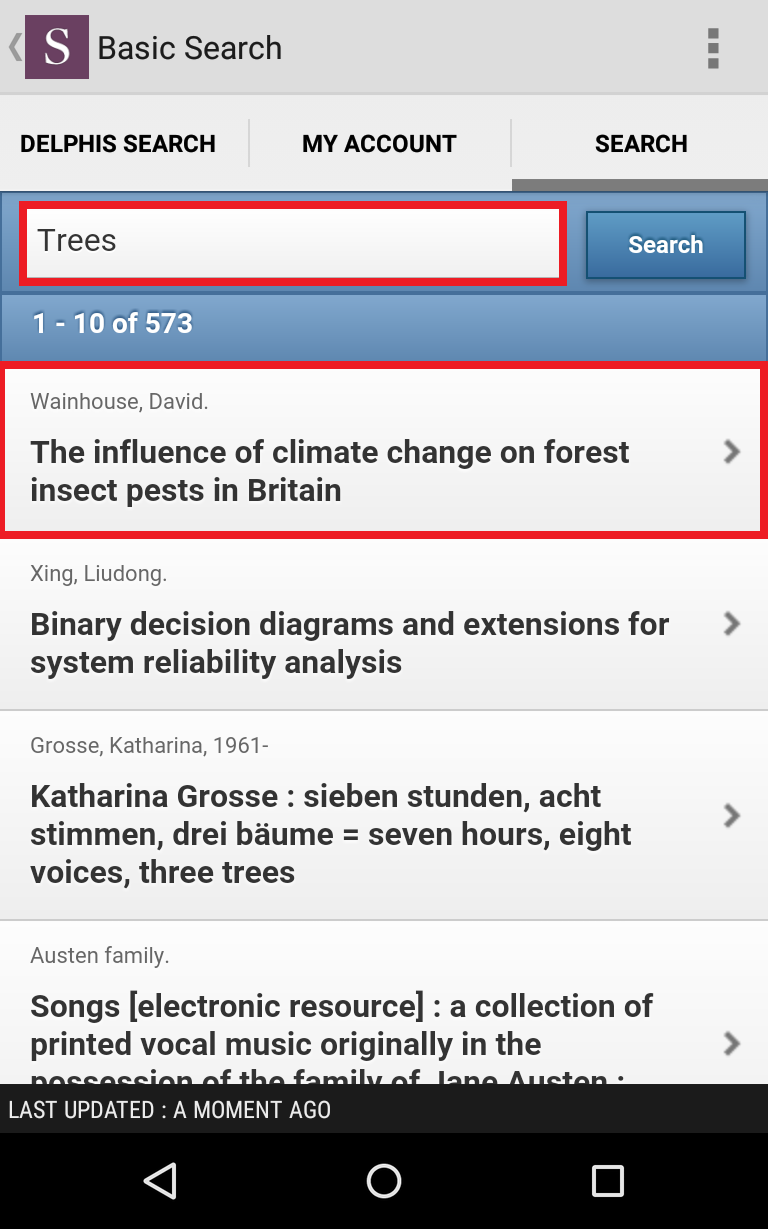Expand chevron for Austen family Songs result
Viewport: 768px width, 1229px height.
pos(732,1044)
